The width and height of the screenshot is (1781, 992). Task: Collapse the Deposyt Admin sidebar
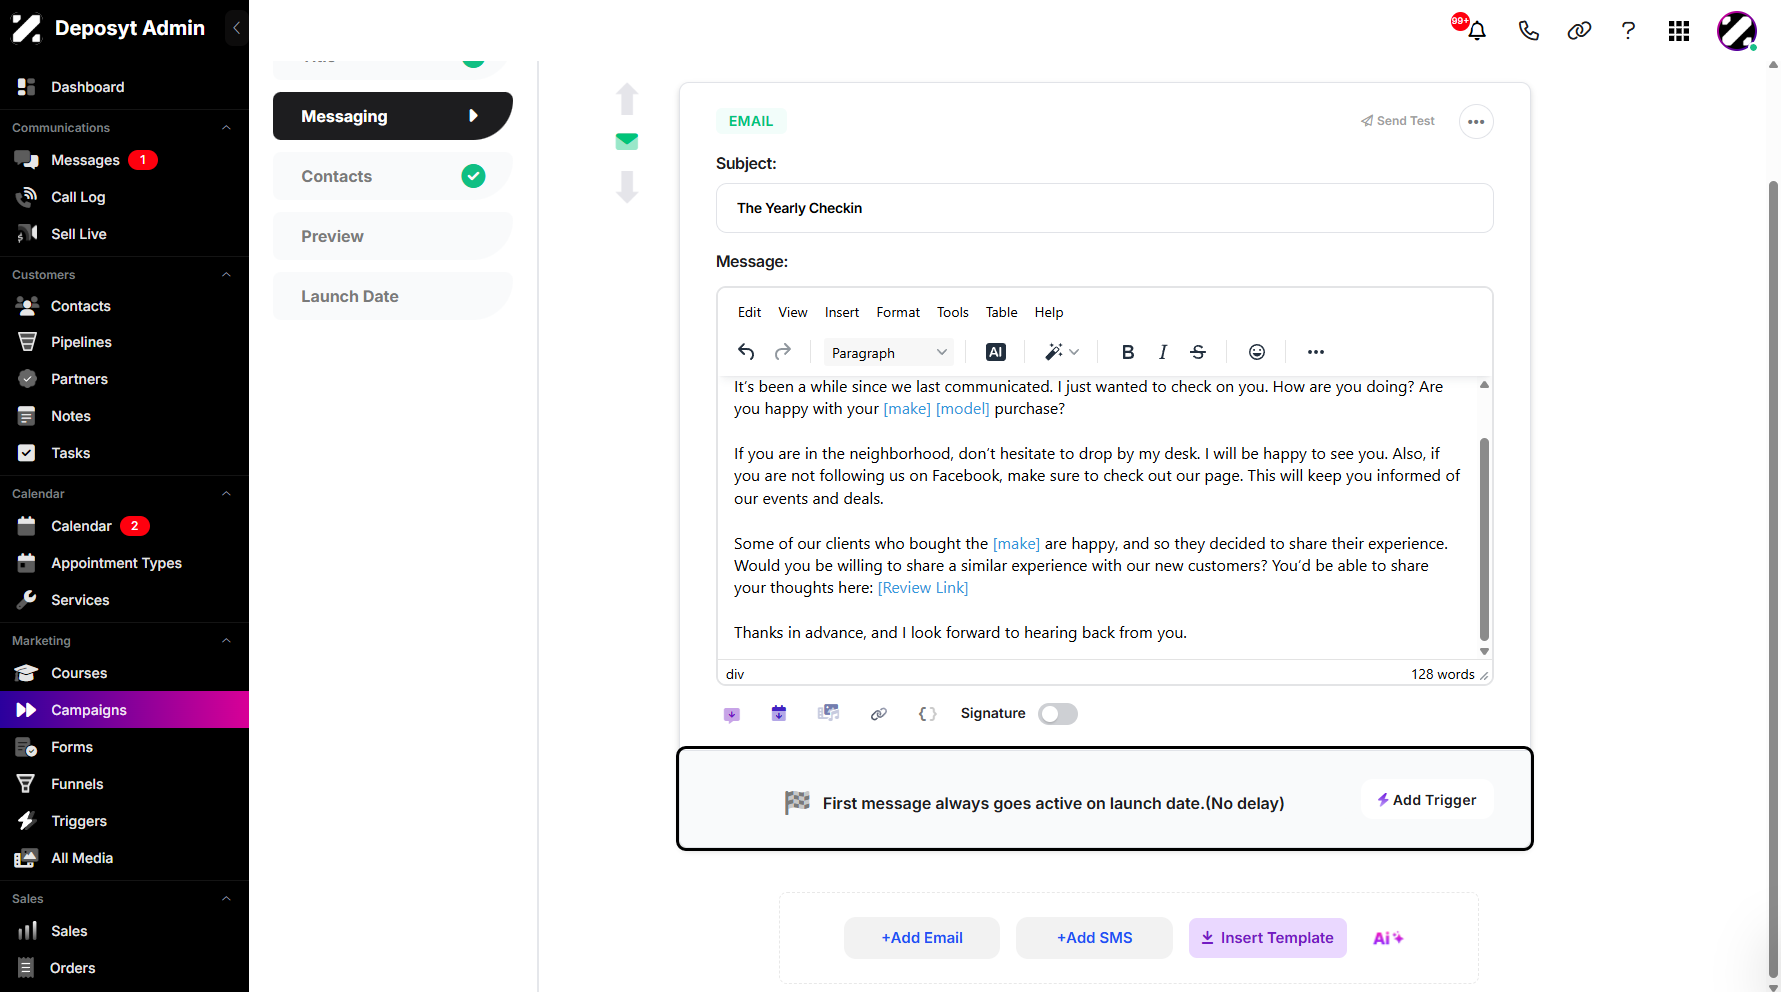[236, 28]
